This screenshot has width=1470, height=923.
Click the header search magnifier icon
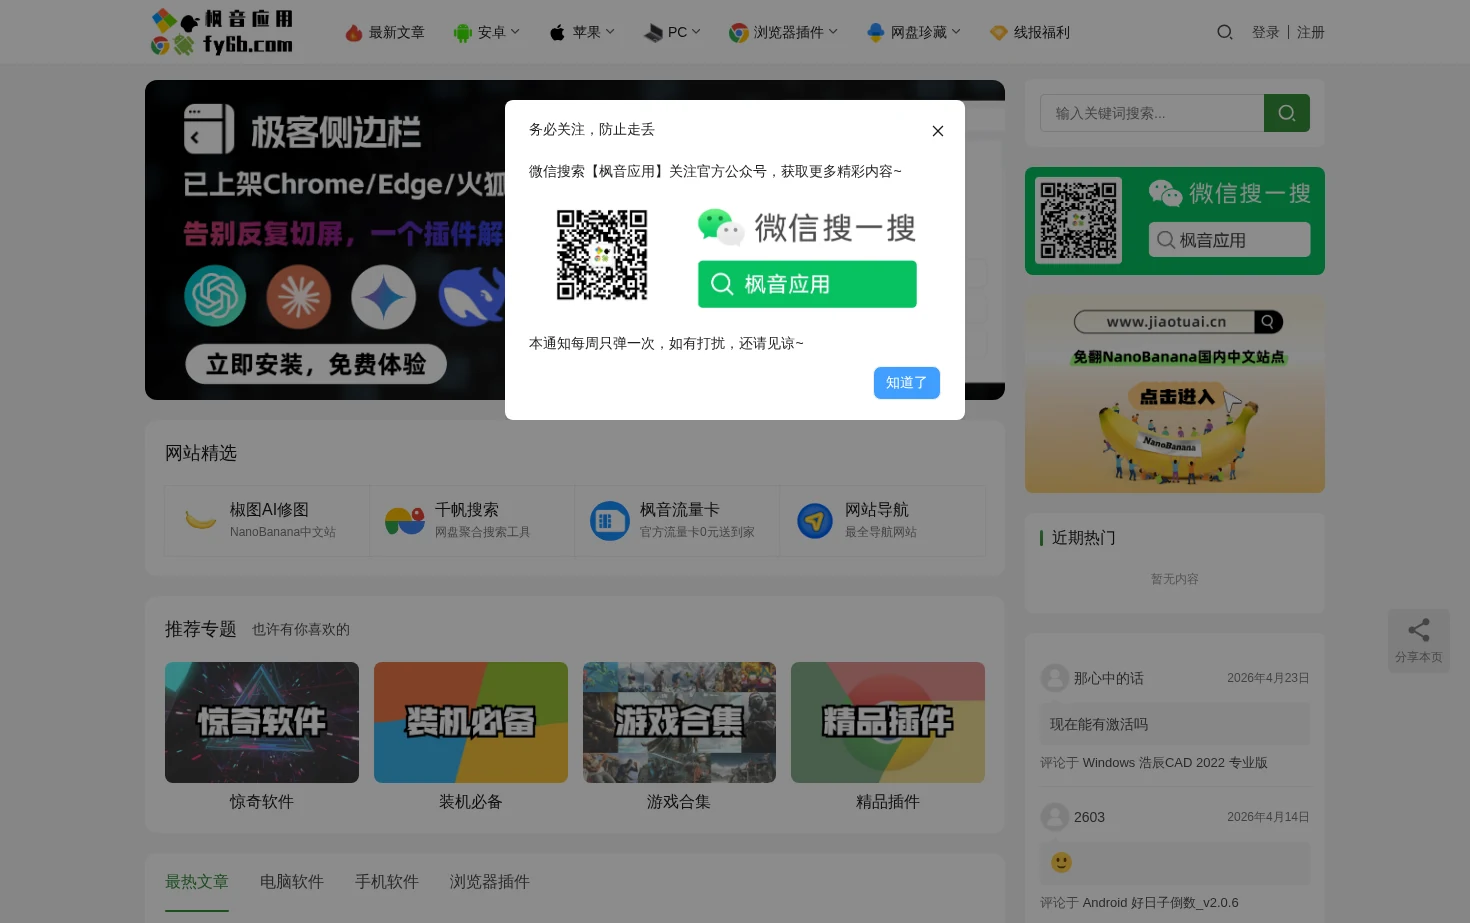click(1224, 32)
